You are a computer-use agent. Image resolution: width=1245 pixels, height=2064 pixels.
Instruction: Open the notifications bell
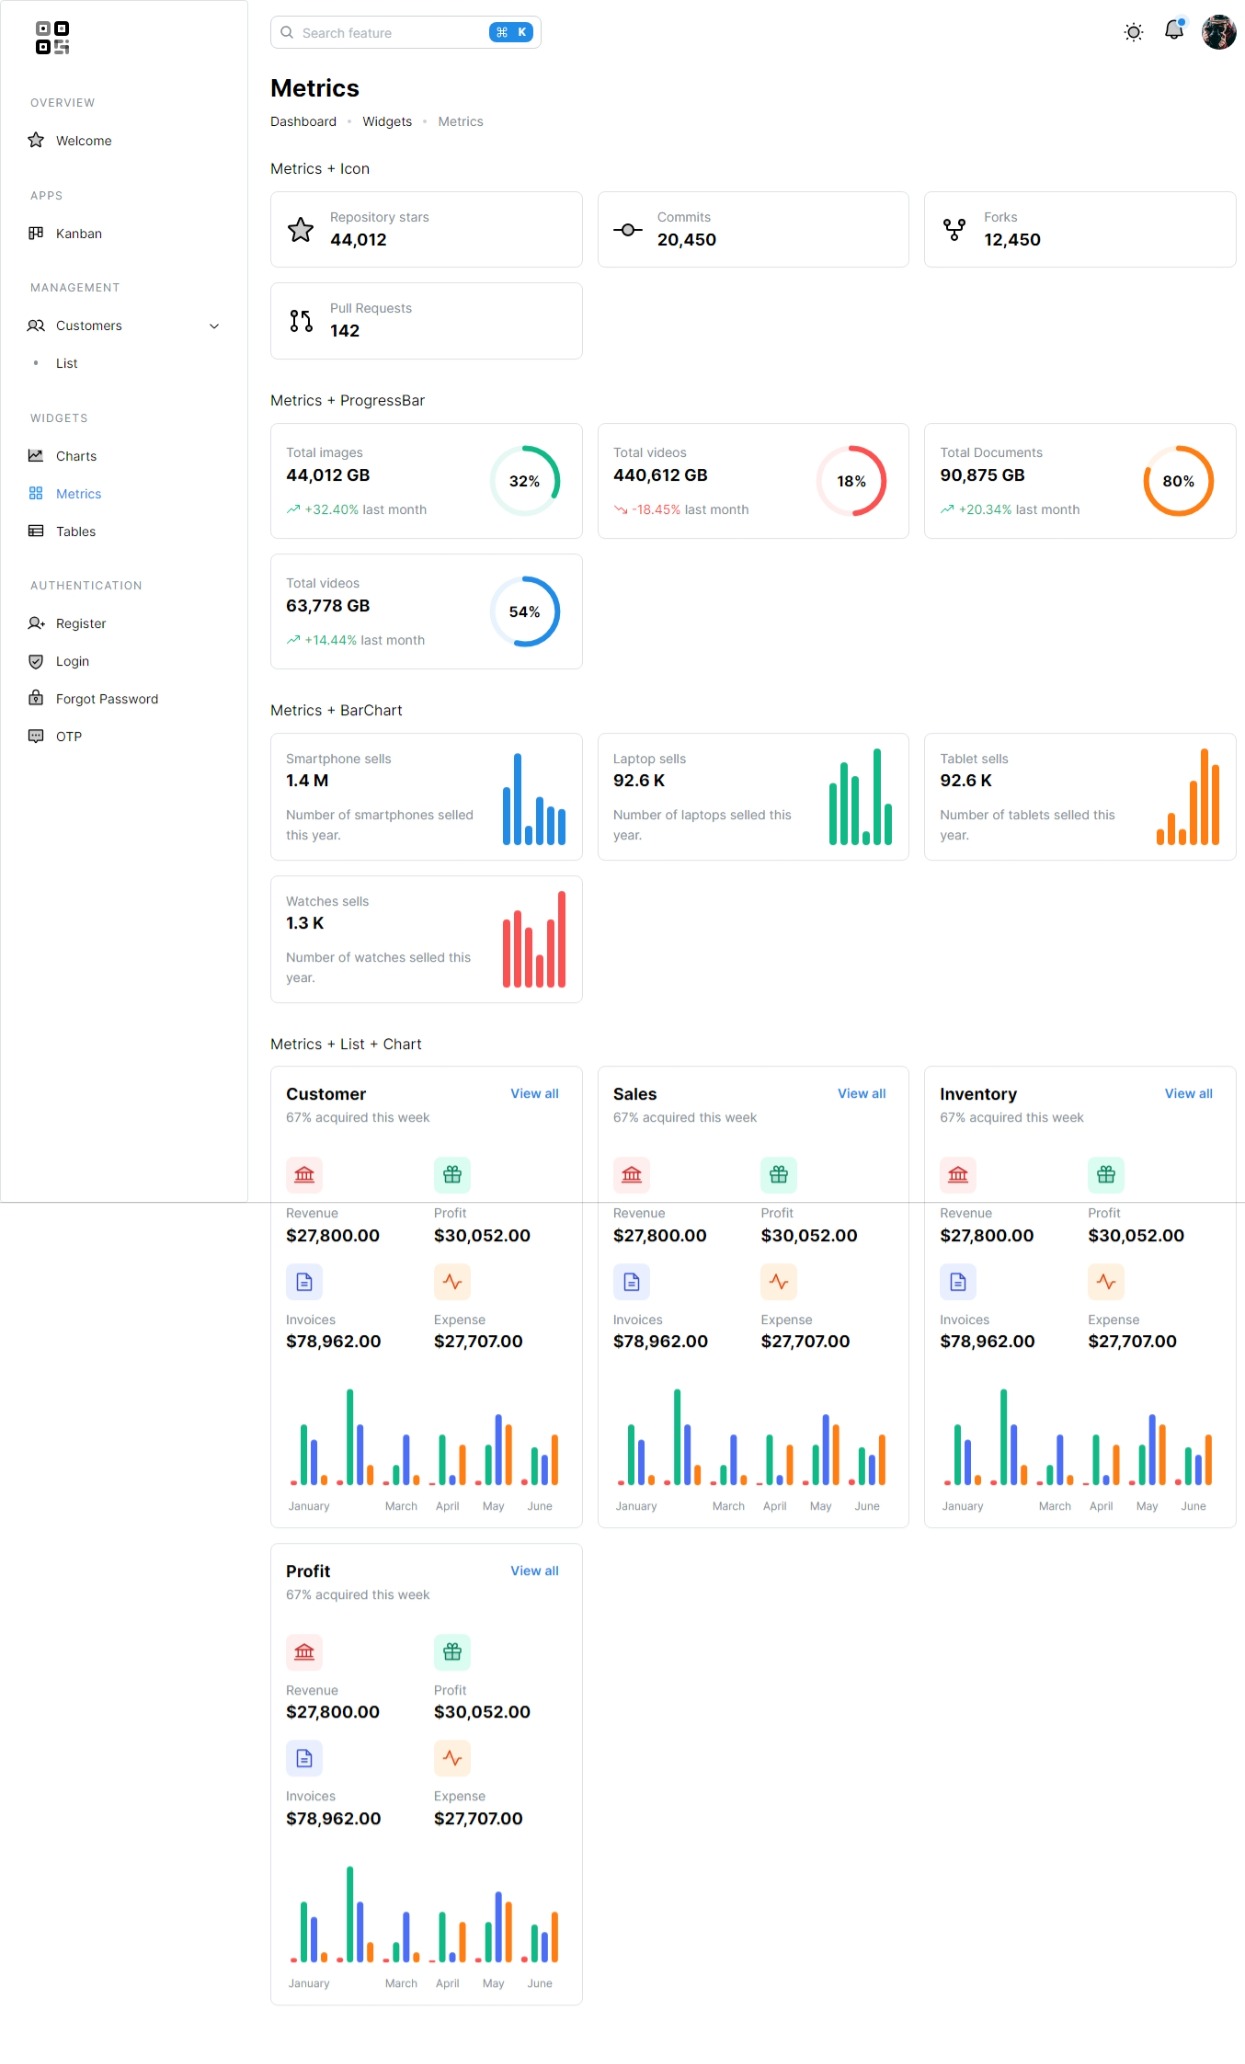coord(1174,31)
